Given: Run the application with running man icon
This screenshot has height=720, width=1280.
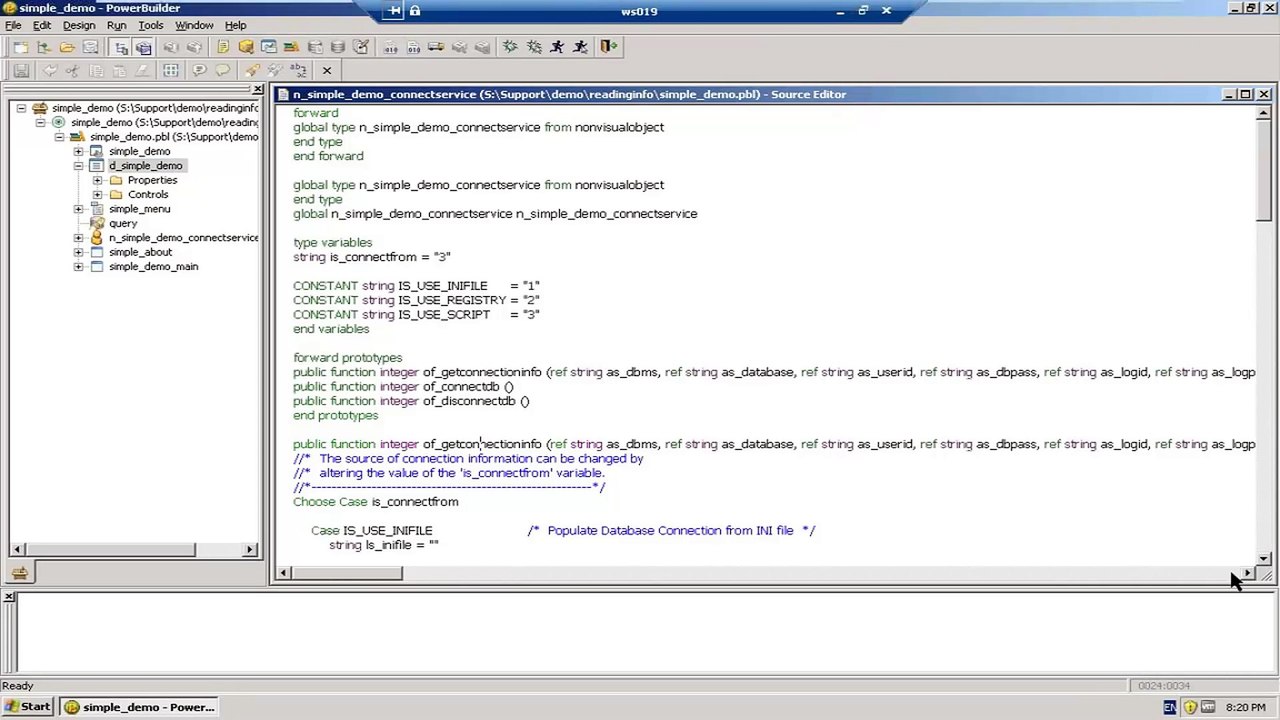Looking at the screenshot, I should (x=557, y=47).
